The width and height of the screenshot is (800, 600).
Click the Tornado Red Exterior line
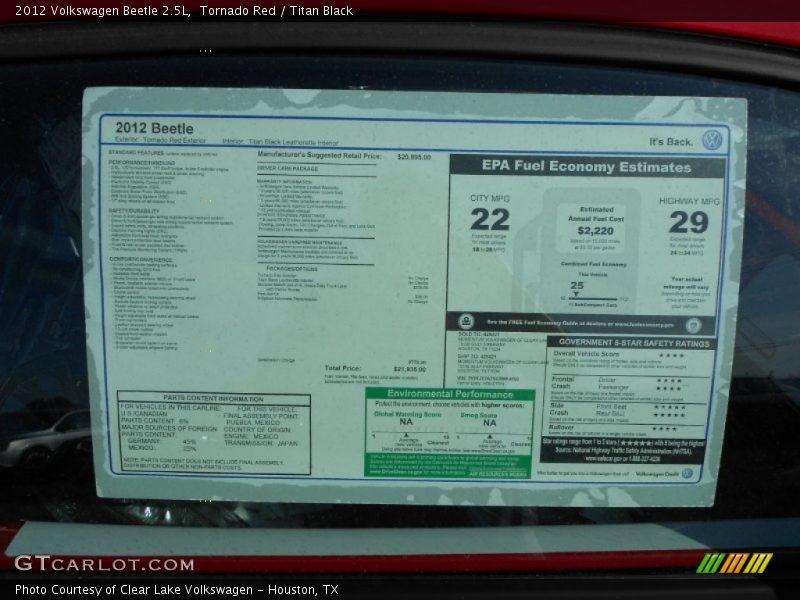(x=161, y=140)
